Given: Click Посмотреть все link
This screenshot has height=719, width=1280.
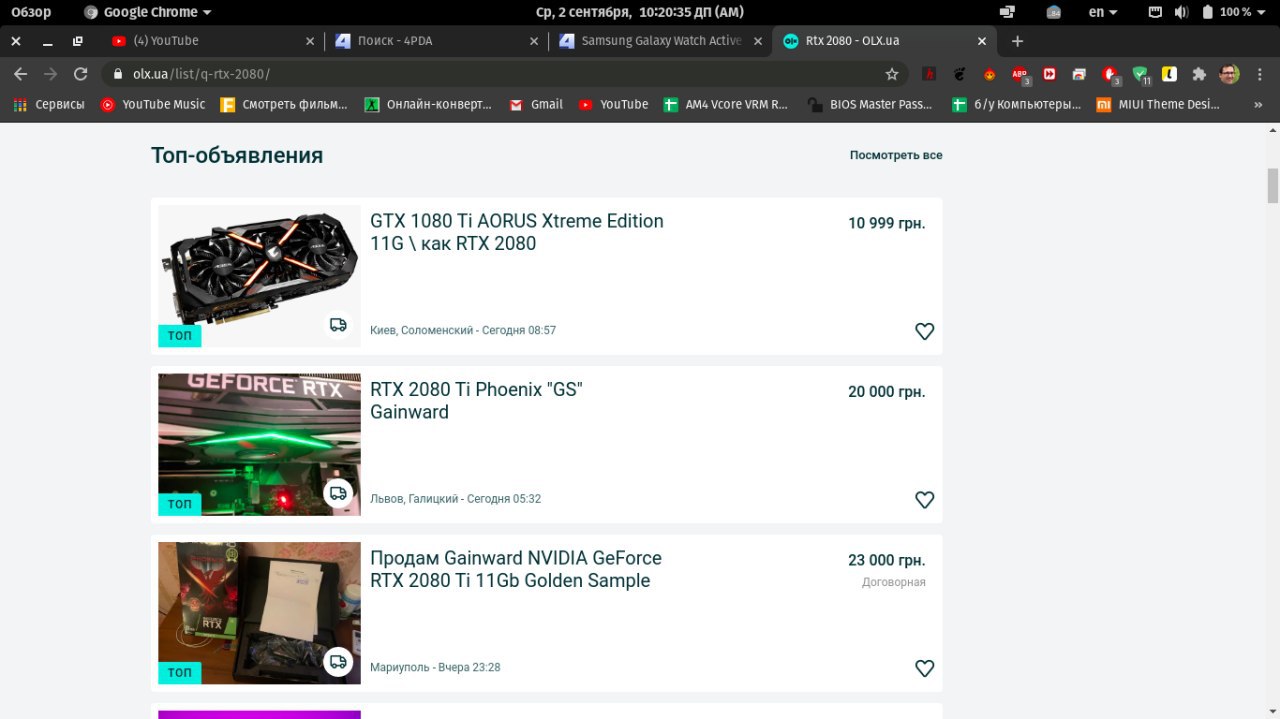Looking at the screenshot, I should point(896,155).
